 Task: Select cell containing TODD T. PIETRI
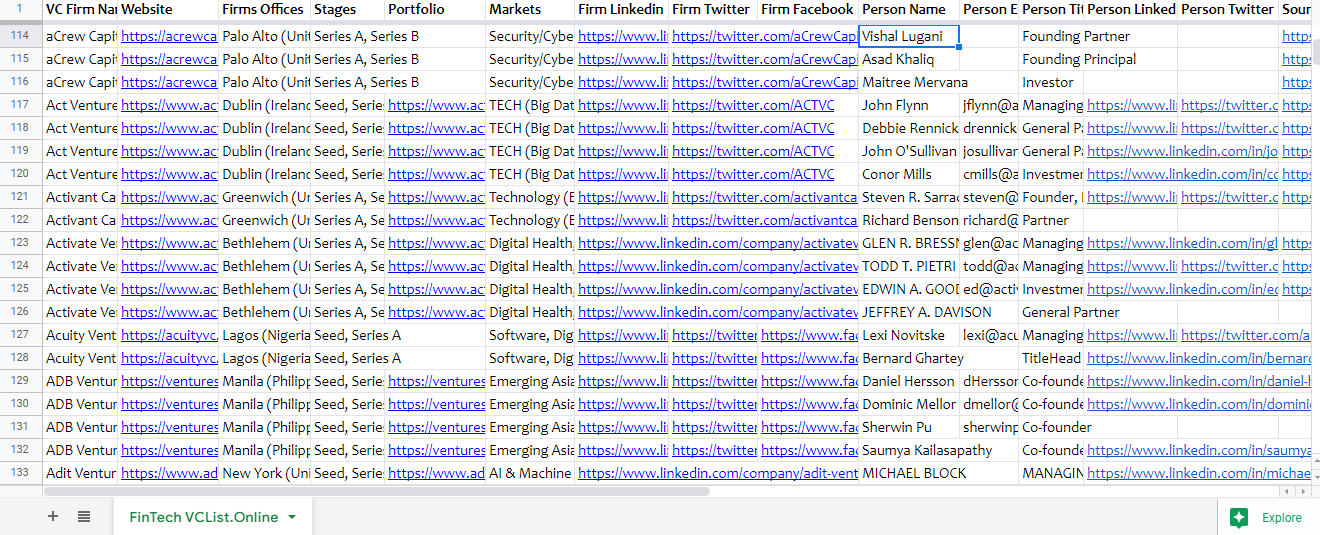pyautogui.click(x=909, y=266)
